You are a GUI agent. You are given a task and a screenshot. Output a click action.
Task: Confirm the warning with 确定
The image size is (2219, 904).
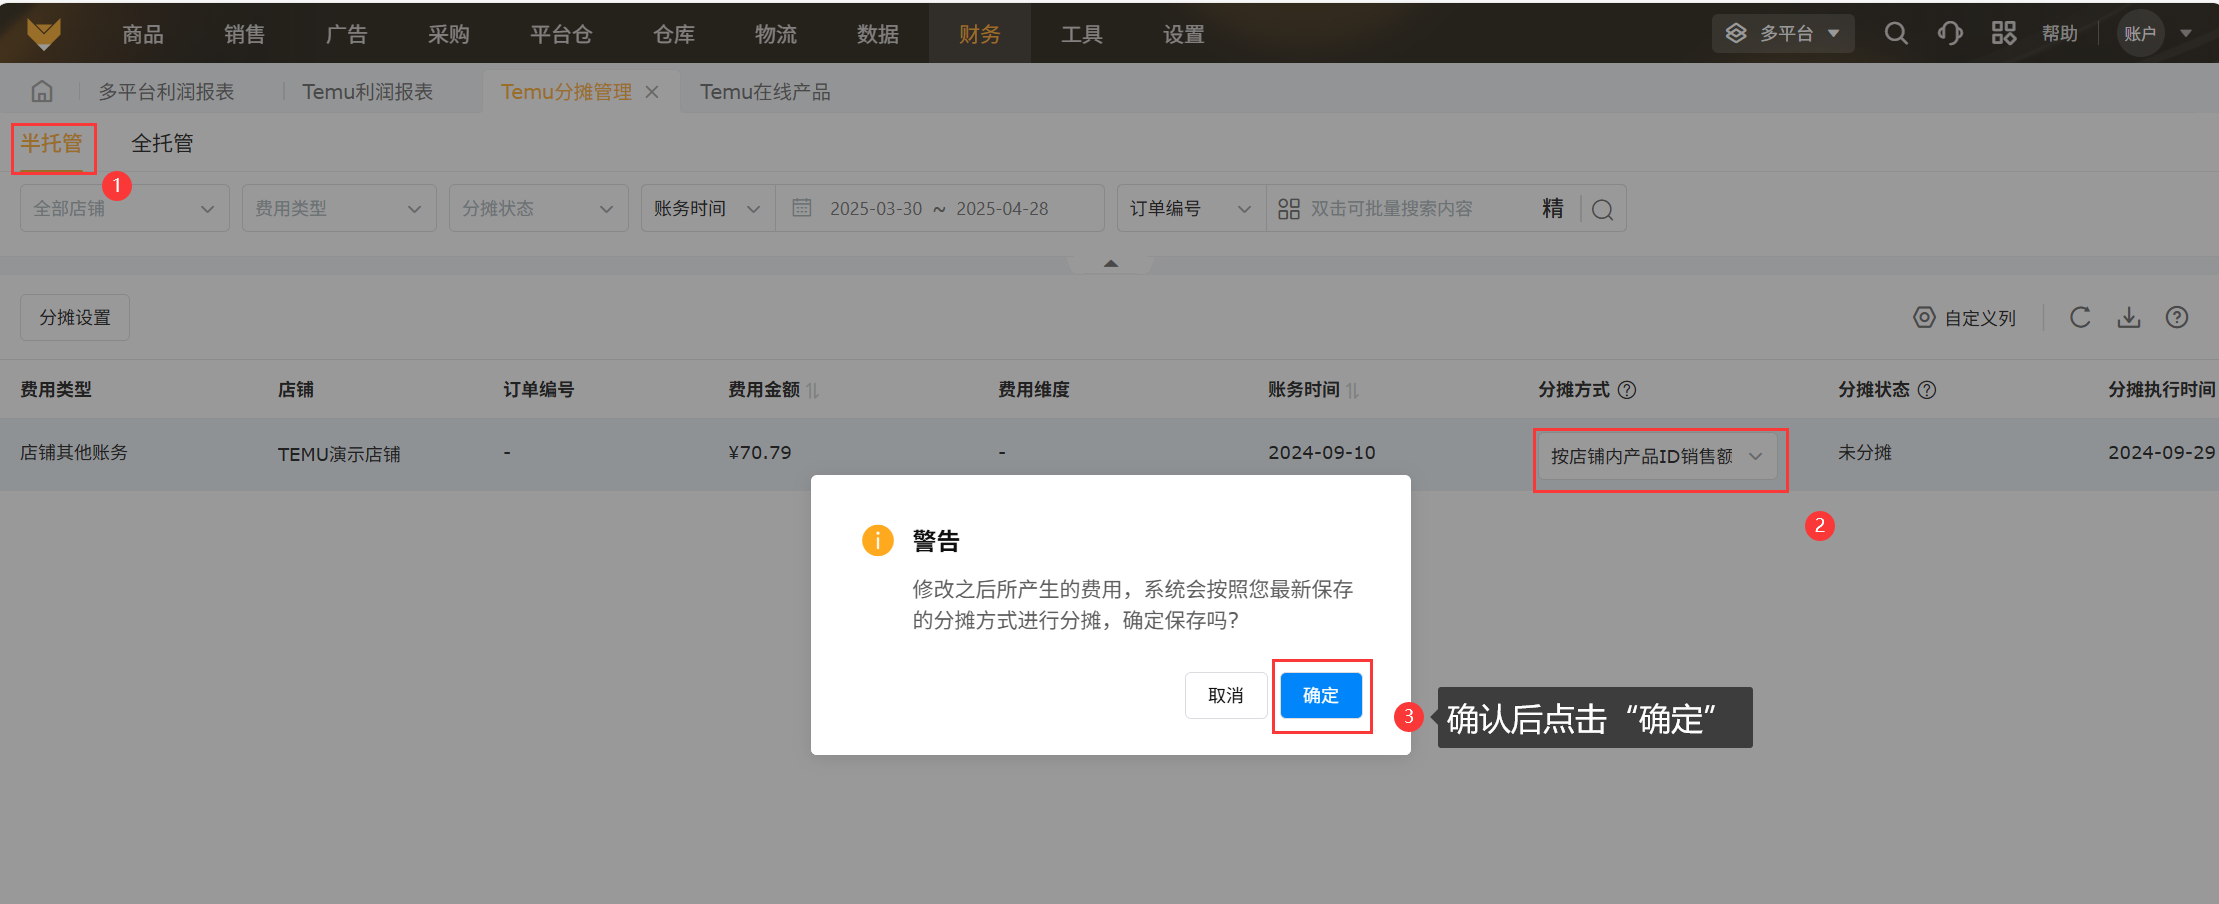pyautogui.click(x=1321, y=695)
